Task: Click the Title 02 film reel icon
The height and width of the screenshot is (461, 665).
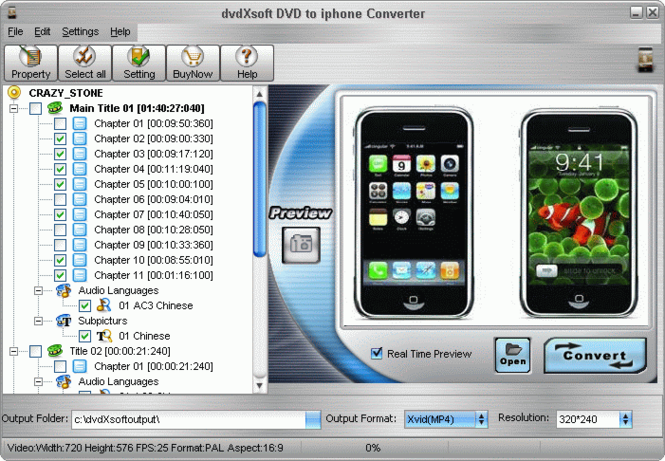Action: (x=55, y=351)
